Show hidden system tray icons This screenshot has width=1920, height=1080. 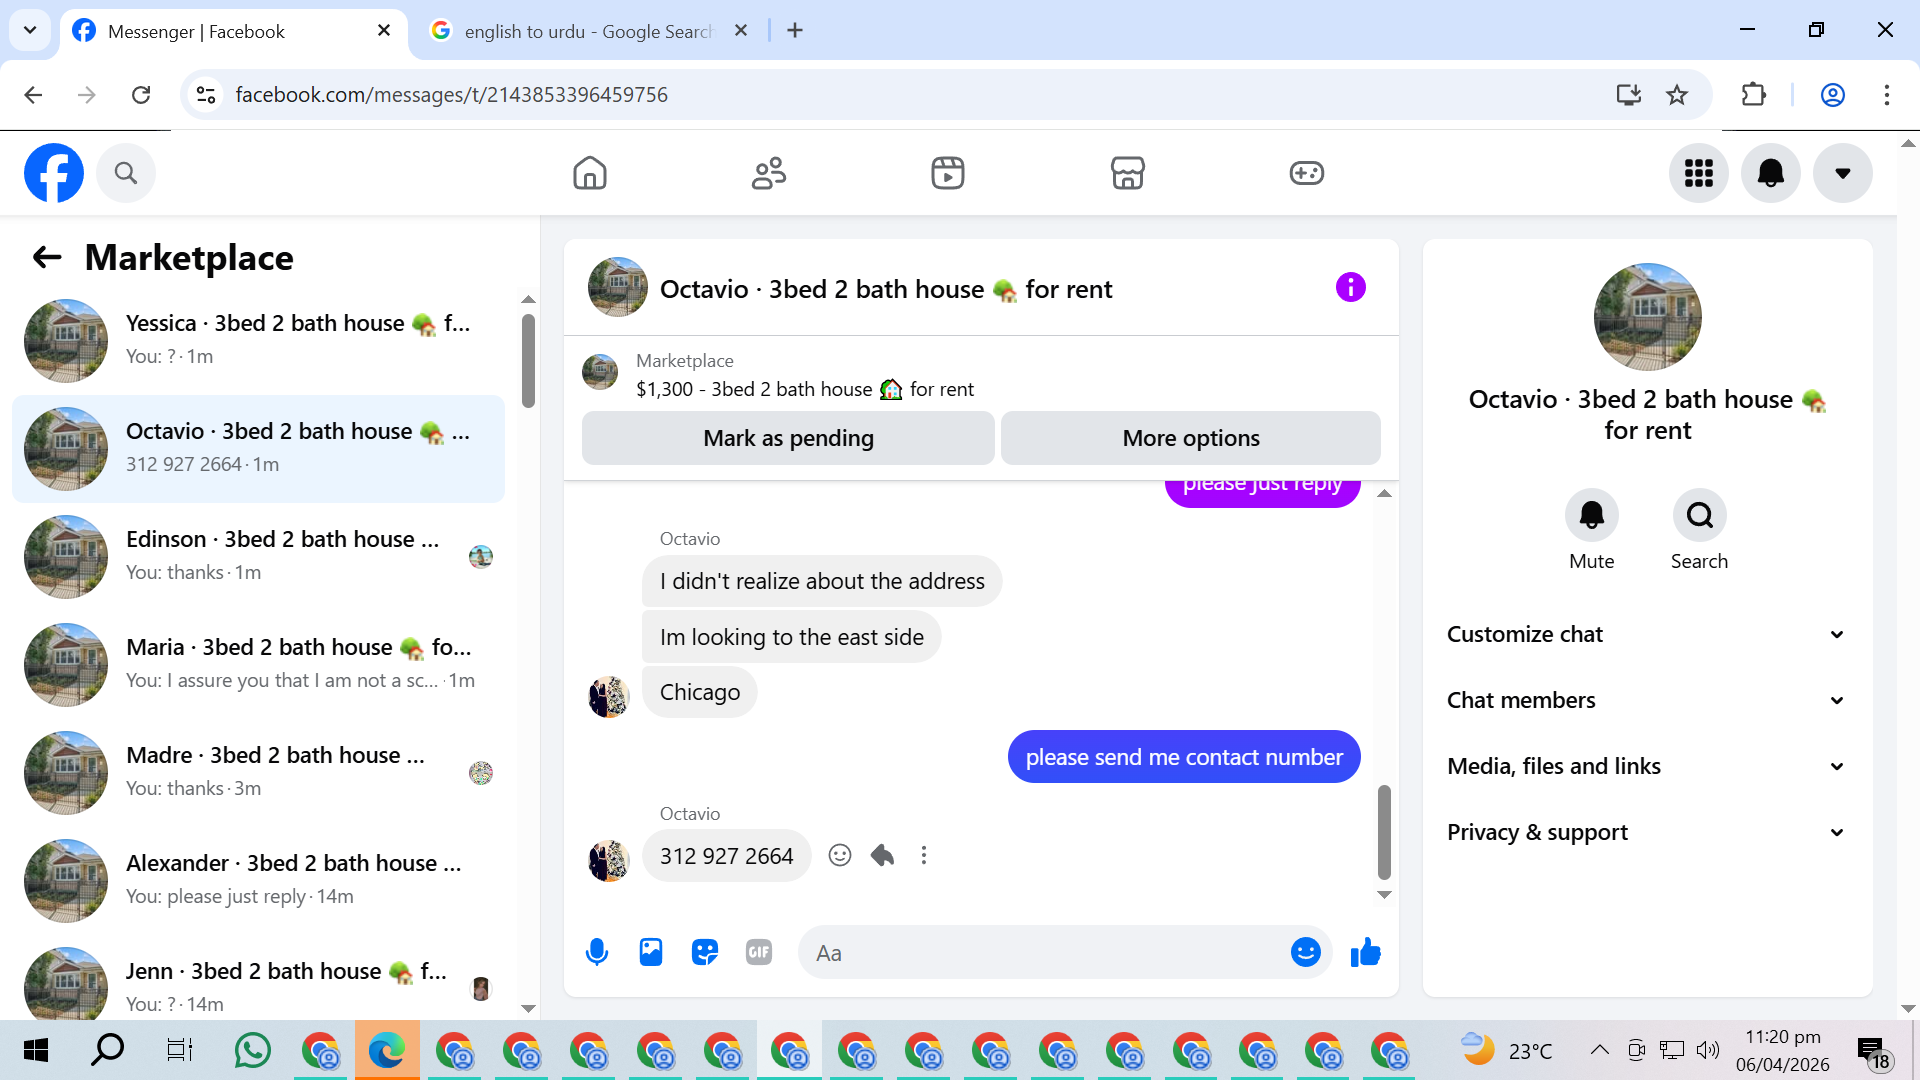(x=1599, y=1050)
